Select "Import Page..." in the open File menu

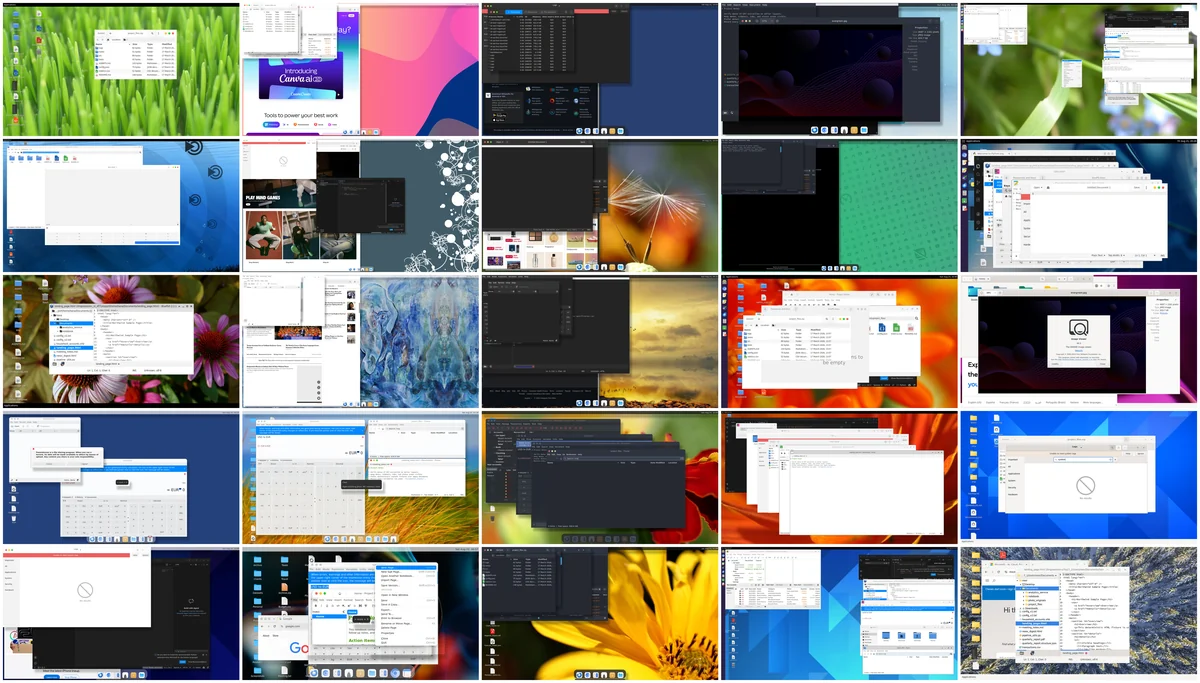click(407, 580)
